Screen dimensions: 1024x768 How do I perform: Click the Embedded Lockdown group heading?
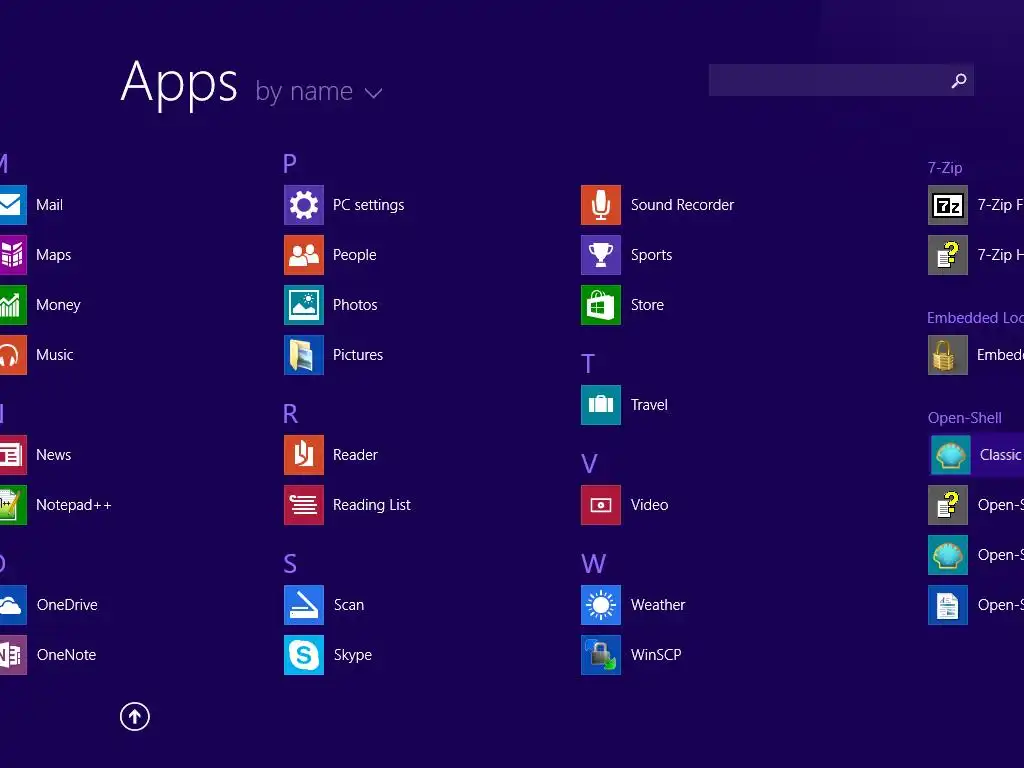[975, 318]
